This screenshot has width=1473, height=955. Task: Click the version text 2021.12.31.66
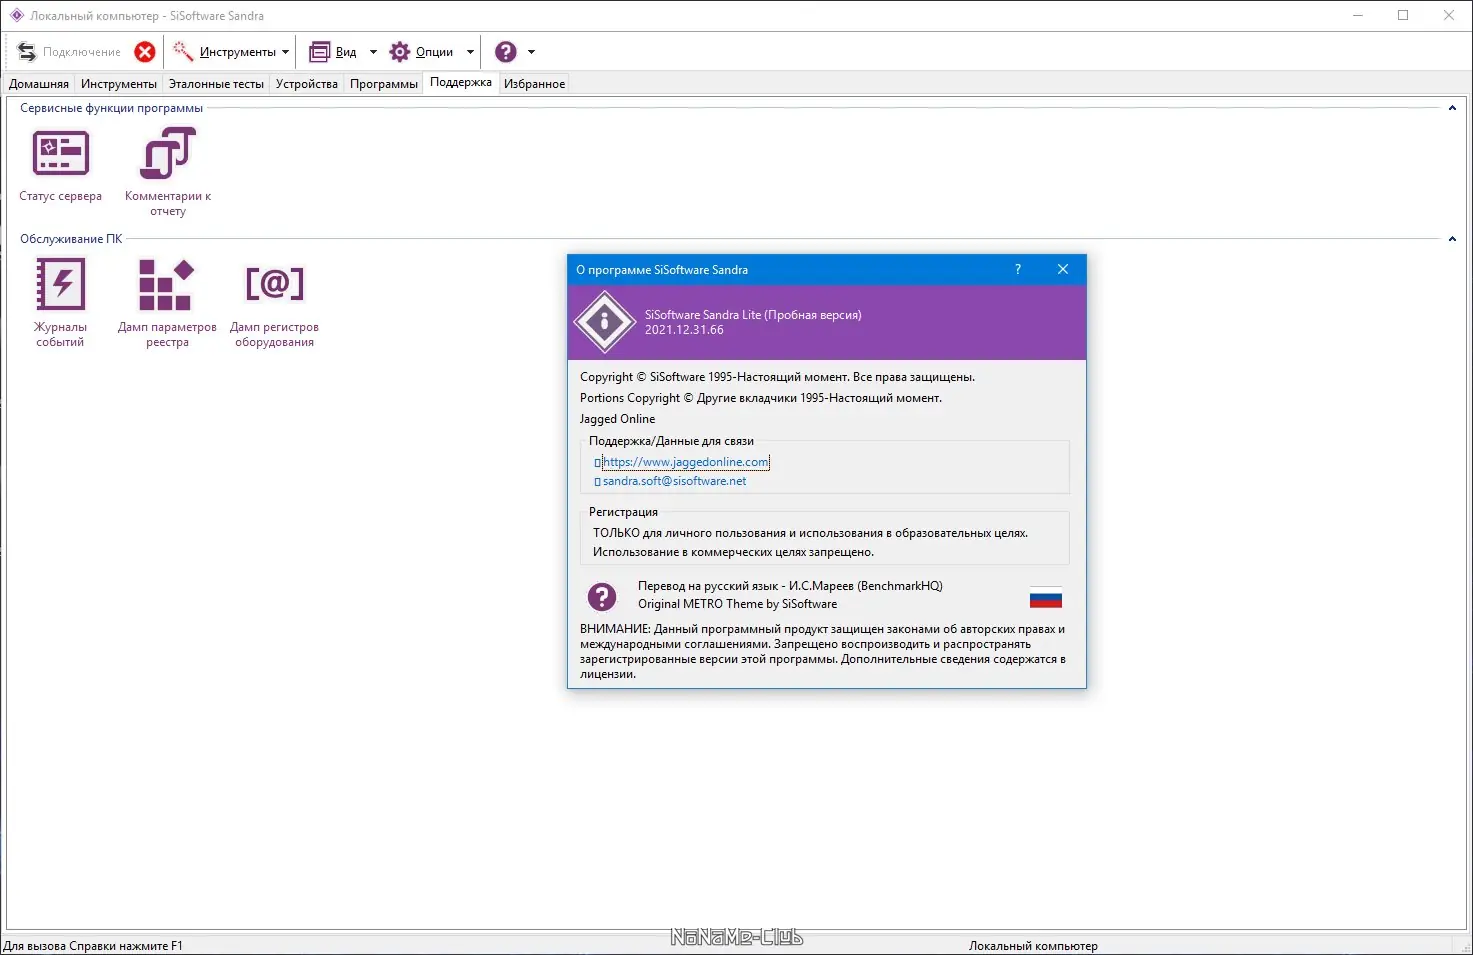684,330
